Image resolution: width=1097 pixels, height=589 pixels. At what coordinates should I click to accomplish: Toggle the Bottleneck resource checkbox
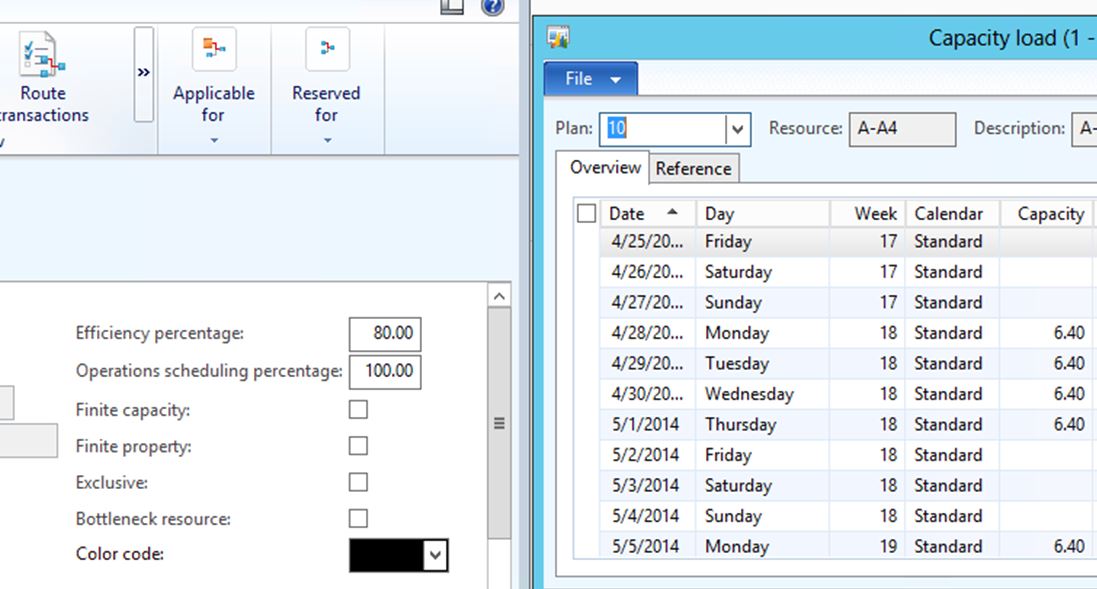pyautogui.click(x=358, y=518)
